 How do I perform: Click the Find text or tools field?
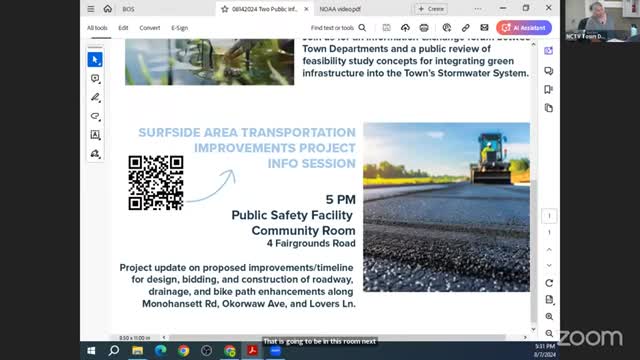tap(332, 28)
